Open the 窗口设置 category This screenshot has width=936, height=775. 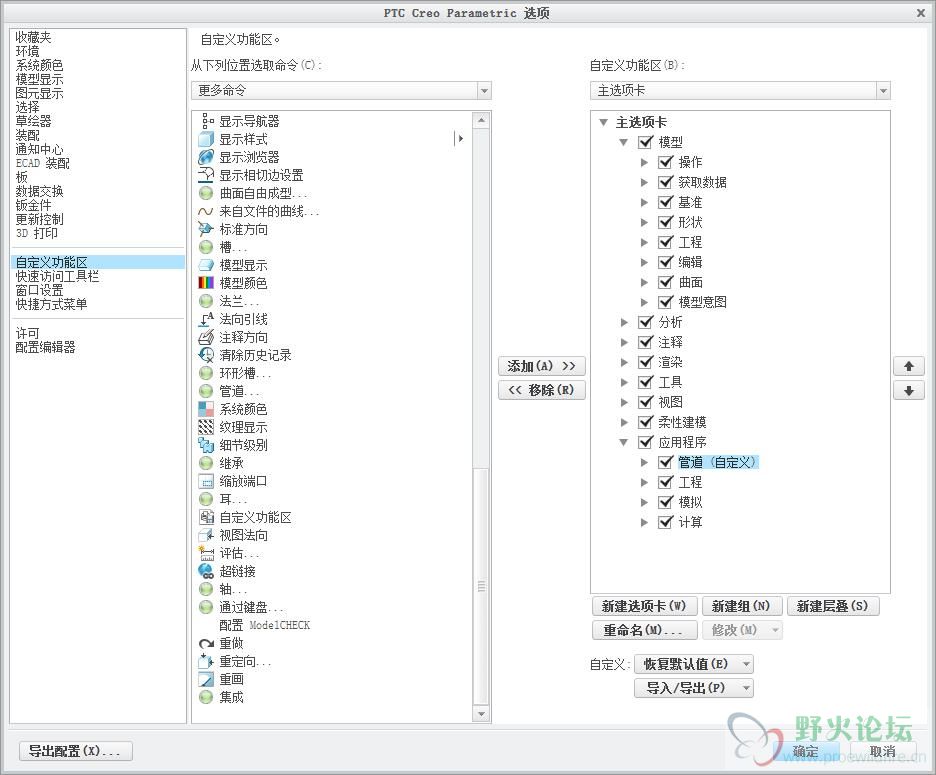[x=39, y=290]
